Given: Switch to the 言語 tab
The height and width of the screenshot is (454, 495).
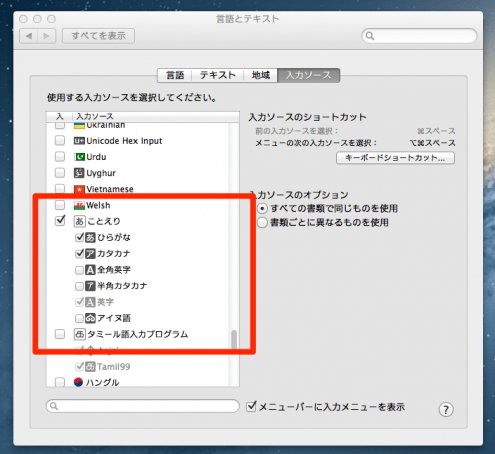Looking at the screenshot, I should (175, 75).
